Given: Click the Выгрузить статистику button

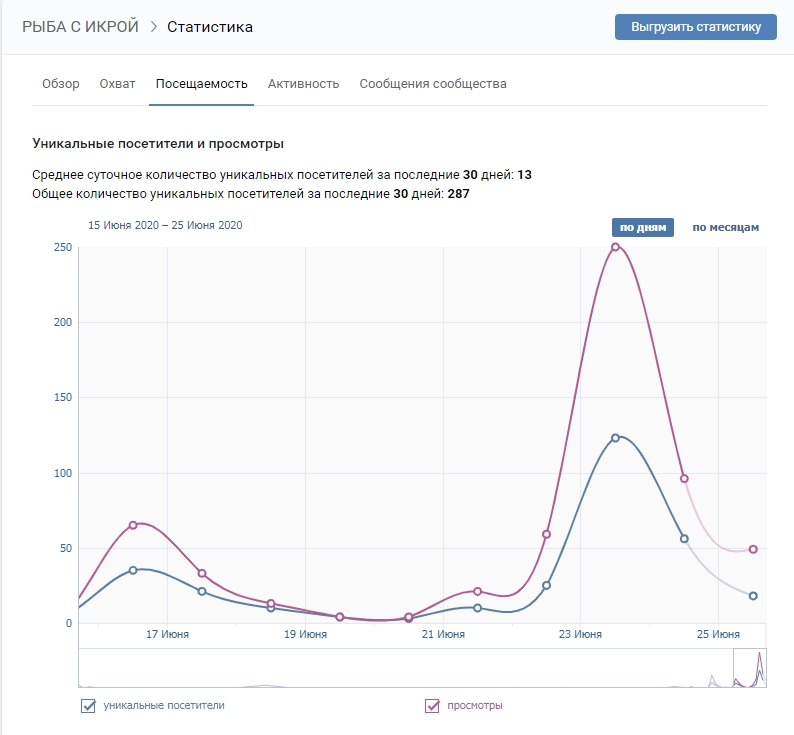Looking at the screenshot, I should 695,27.
